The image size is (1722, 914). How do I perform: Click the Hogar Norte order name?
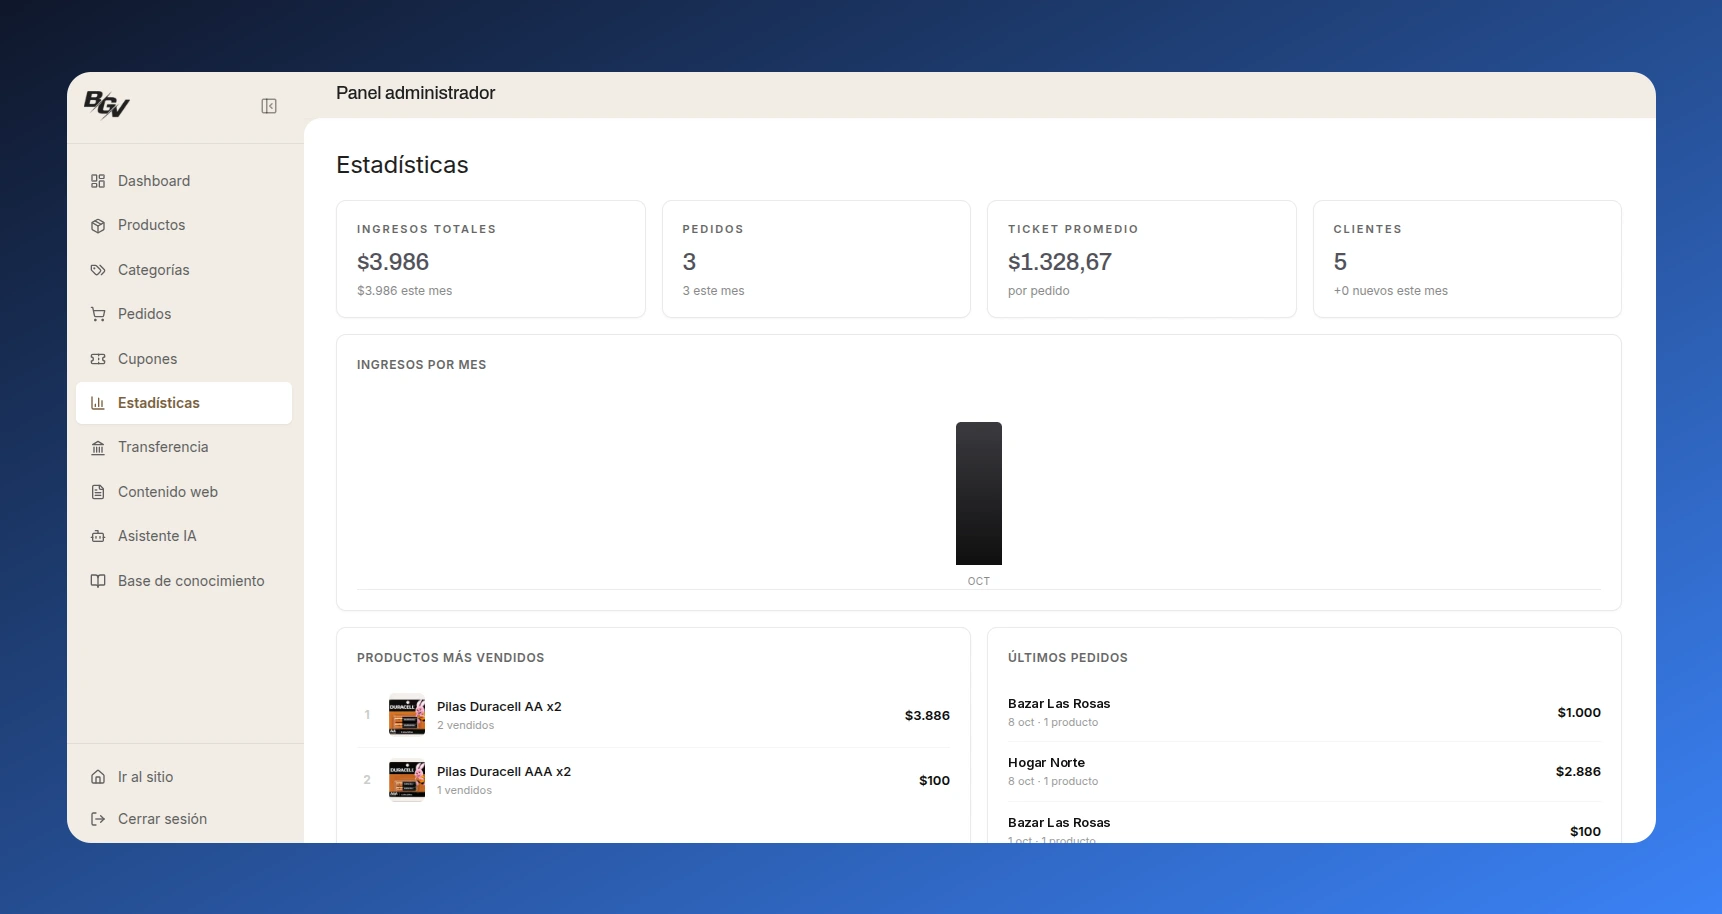pyautogui.click(x=1046, y=762)
